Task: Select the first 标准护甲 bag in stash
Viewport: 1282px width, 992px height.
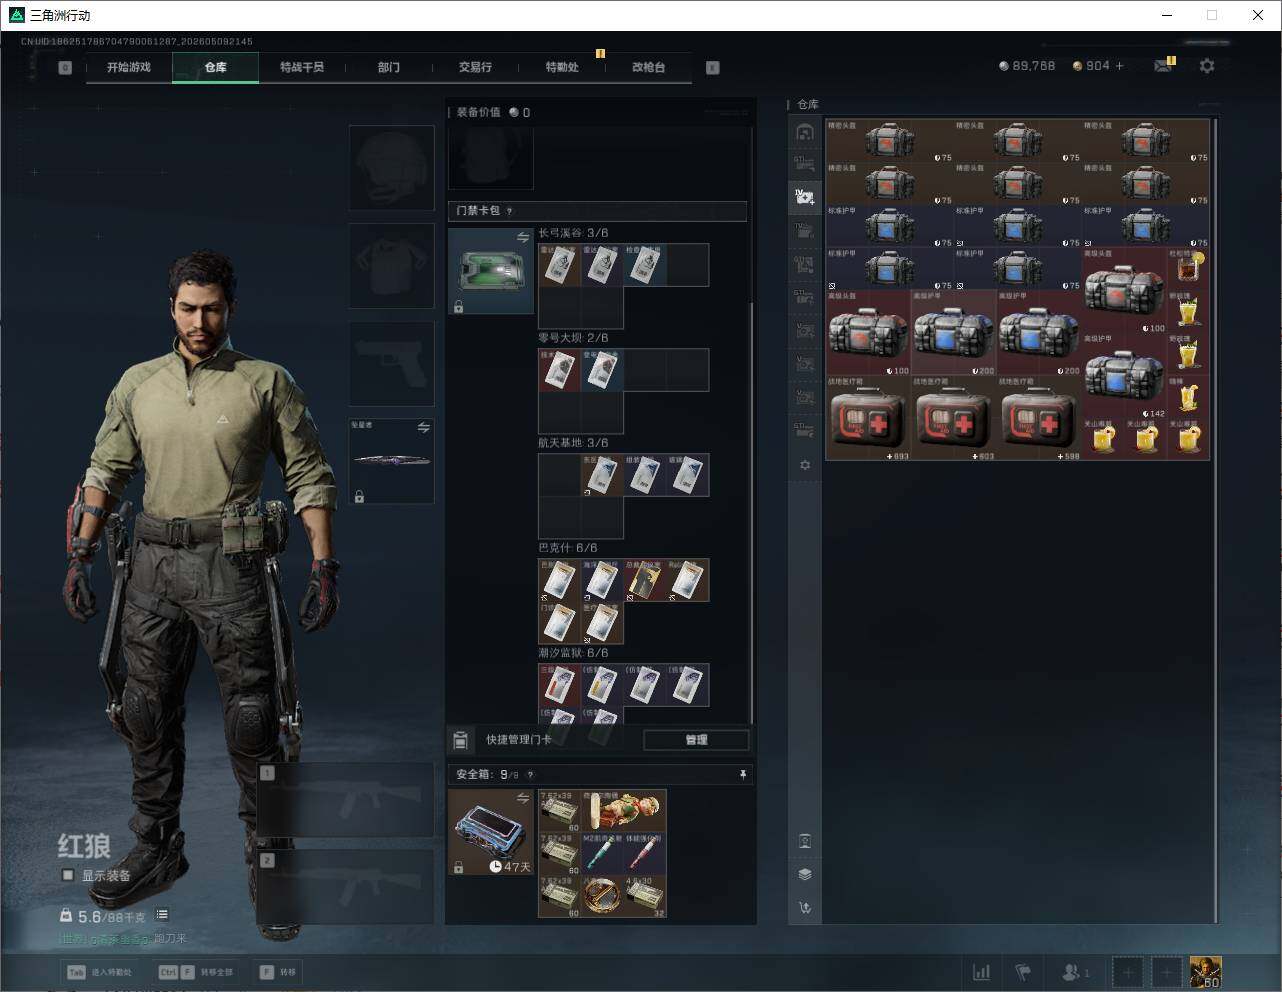Action: 889,226
